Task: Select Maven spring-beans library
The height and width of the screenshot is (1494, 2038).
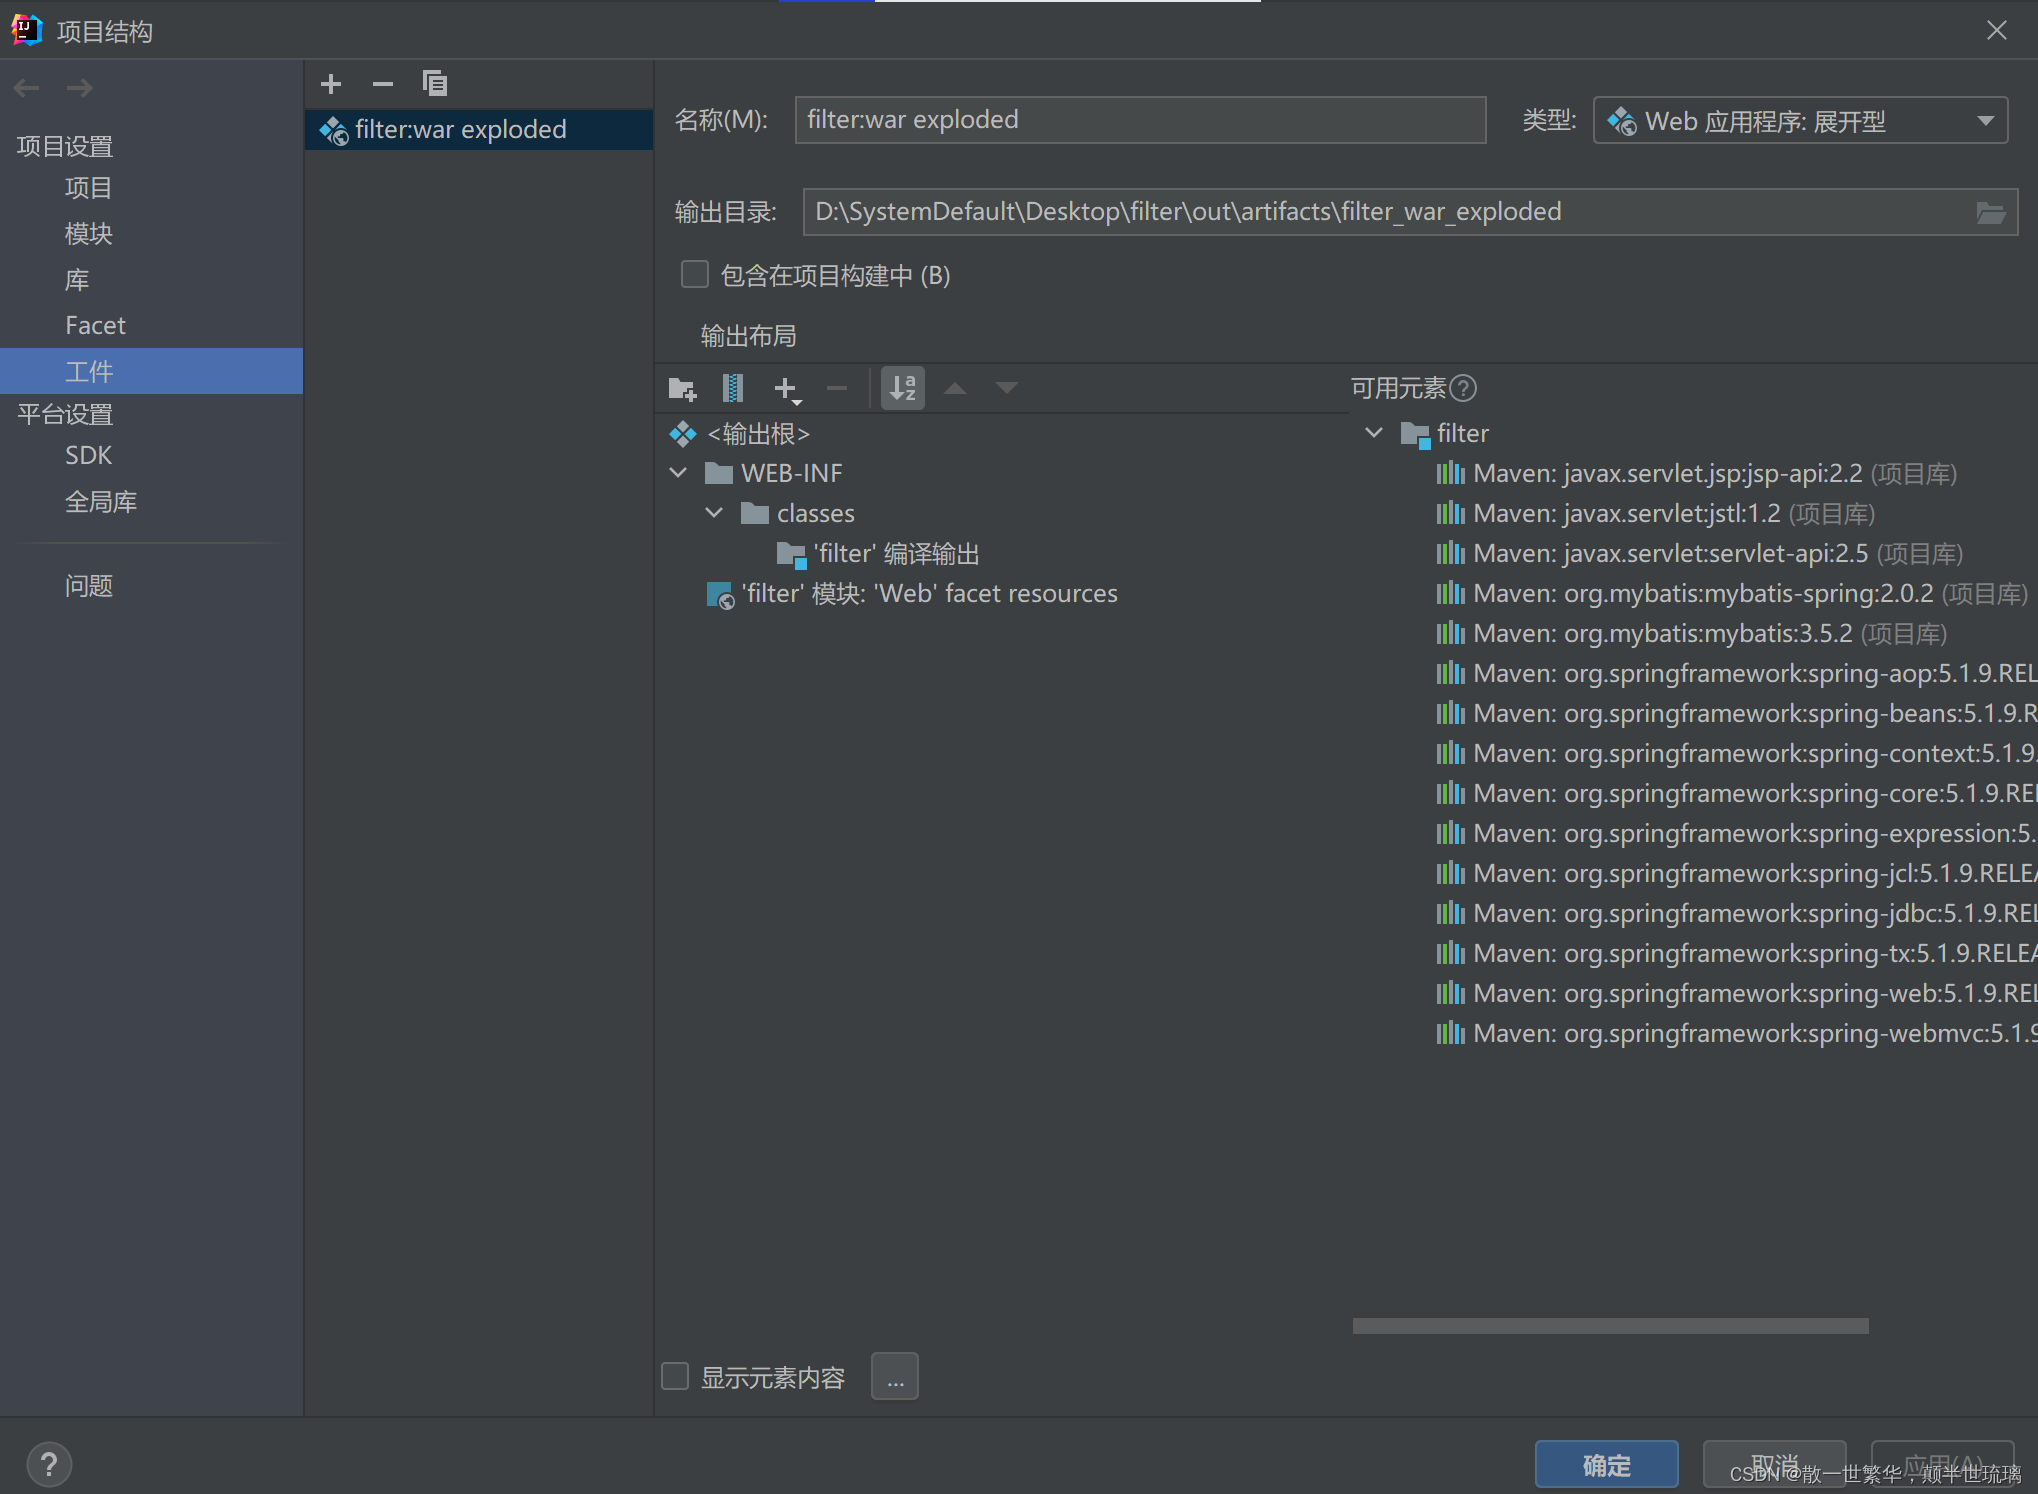Action: pyautogui.click(x=1736, y=713)
